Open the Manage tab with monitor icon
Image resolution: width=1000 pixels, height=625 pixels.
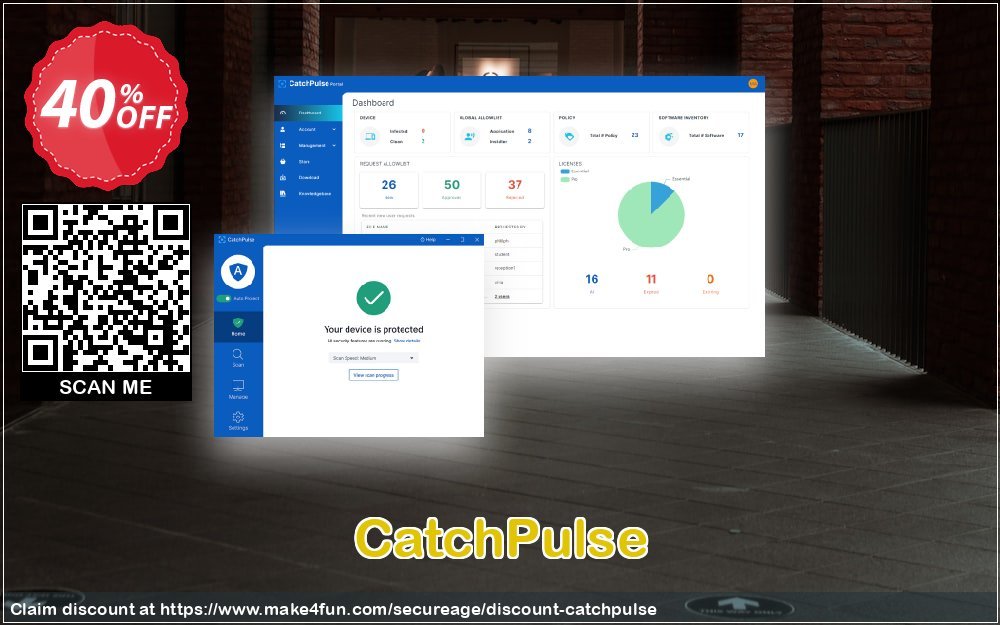238,389
